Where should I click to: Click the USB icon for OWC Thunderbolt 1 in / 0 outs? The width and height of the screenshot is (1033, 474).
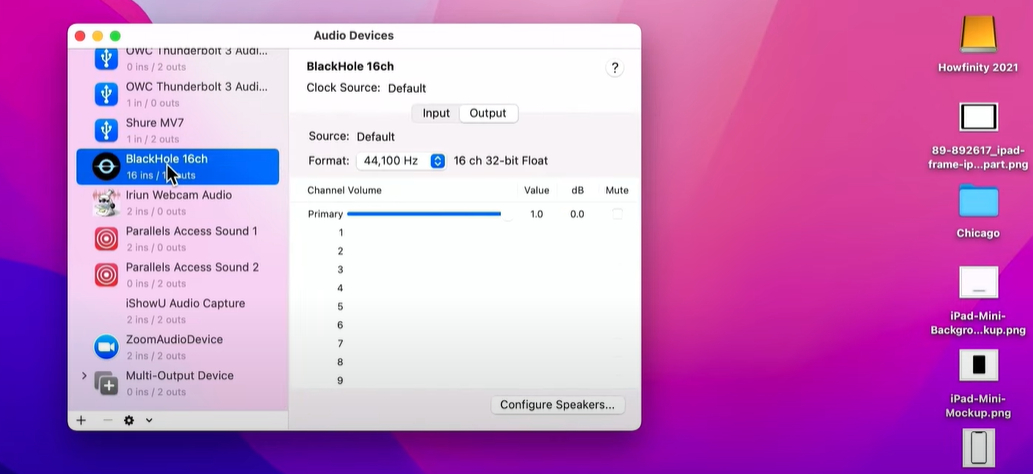106,94
